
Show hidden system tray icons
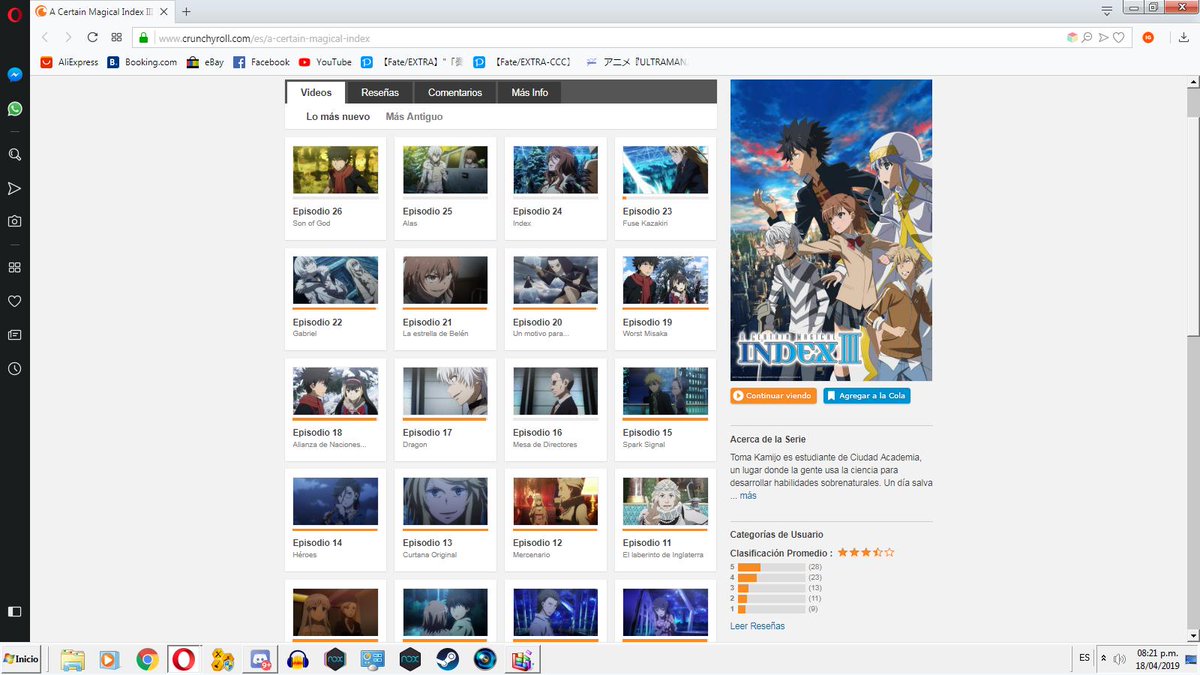[x=1103, y=658]
